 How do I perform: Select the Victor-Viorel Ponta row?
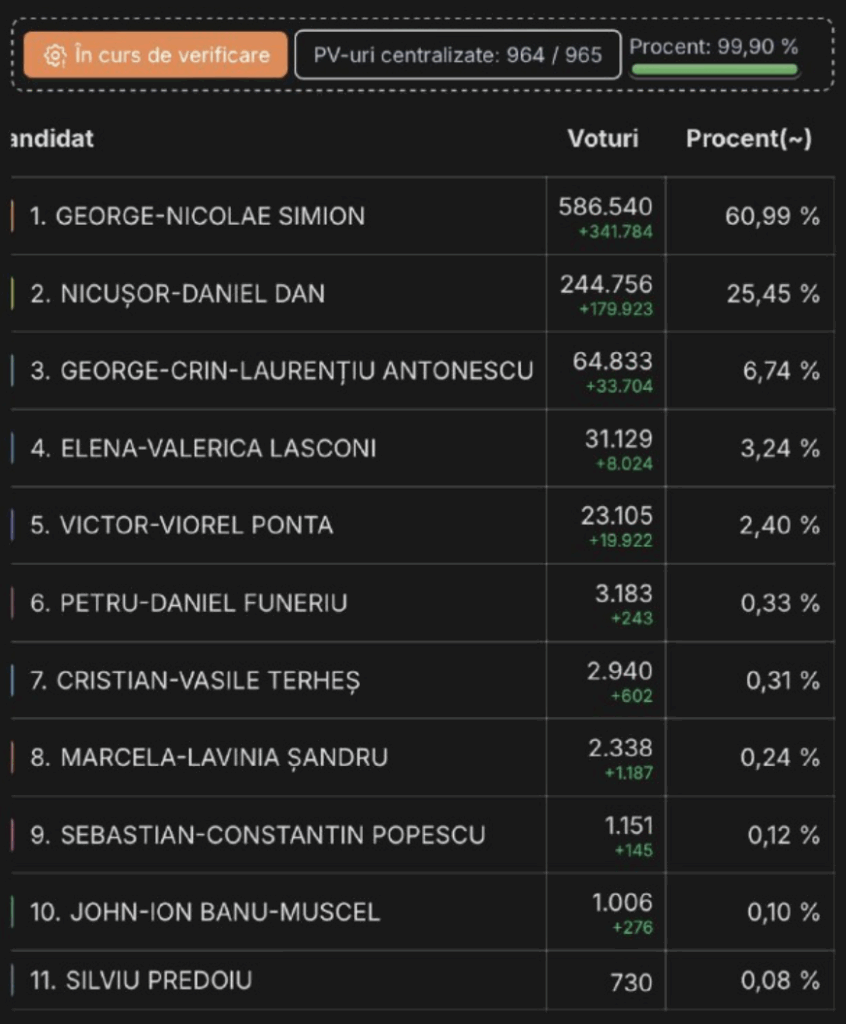click(182, 525)
